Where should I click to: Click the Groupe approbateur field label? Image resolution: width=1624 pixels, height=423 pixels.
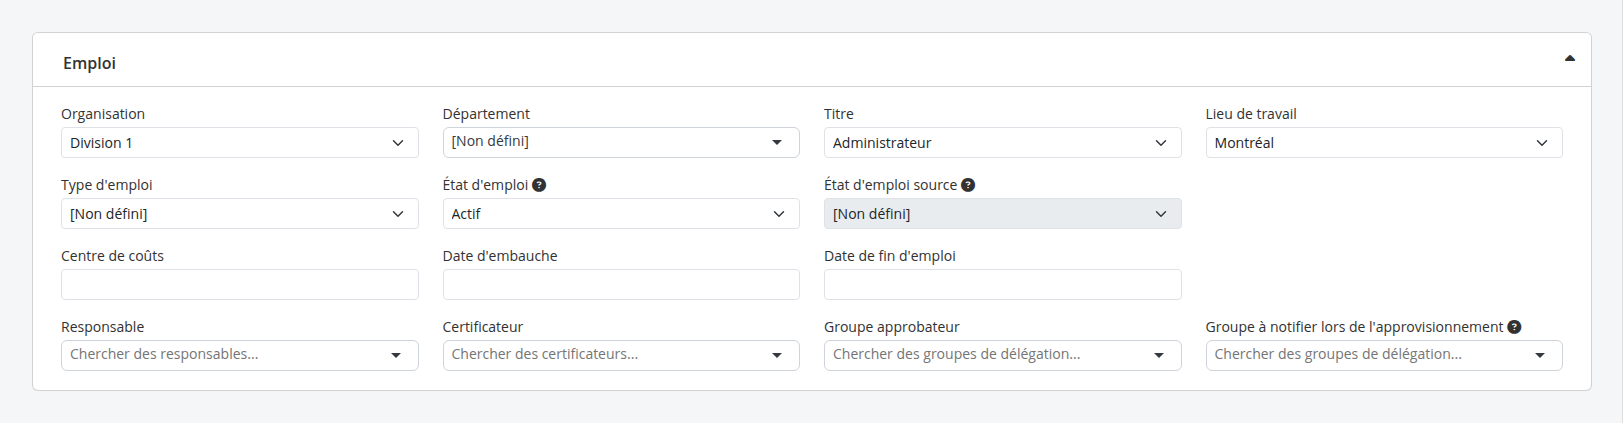[x=892, y=327]
